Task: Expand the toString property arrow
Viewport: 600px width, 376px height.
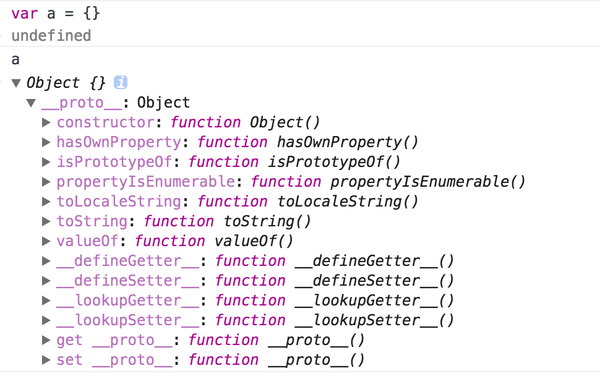Action: [x=46, y=221]
